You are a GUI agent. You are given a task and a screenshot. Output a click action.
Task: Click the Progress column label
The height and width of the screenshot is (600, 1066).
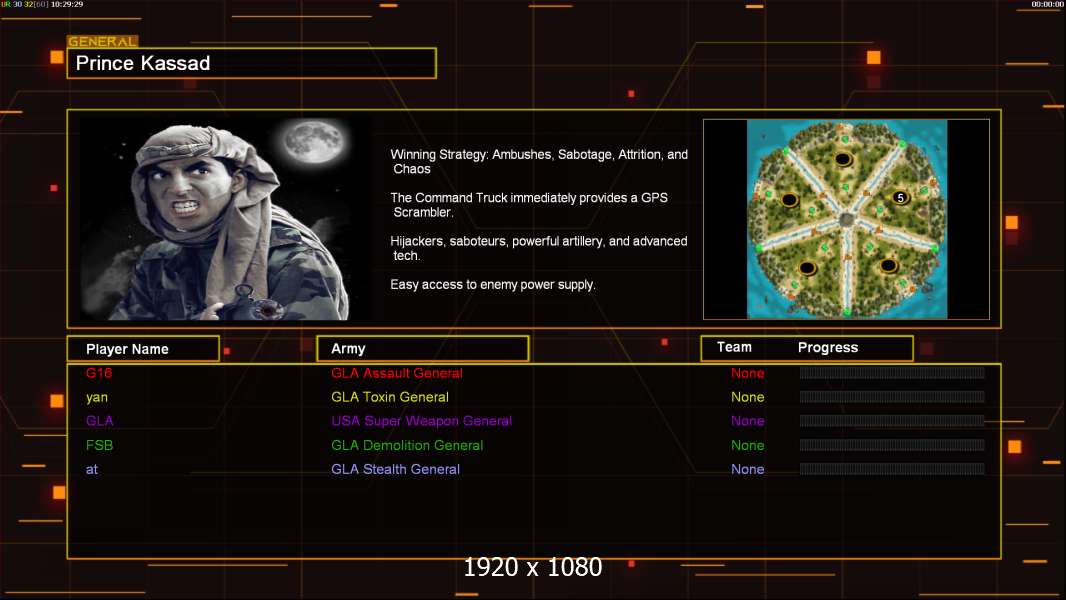click(x=827, y=347)
